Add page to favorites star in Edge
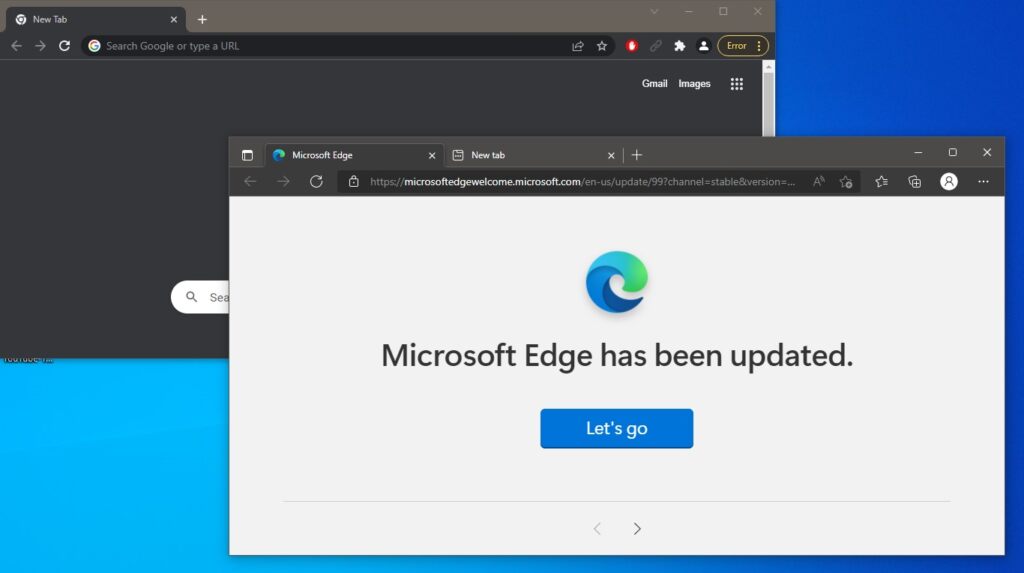Screen dimensions: 1024x573 (x=846, y=182)
